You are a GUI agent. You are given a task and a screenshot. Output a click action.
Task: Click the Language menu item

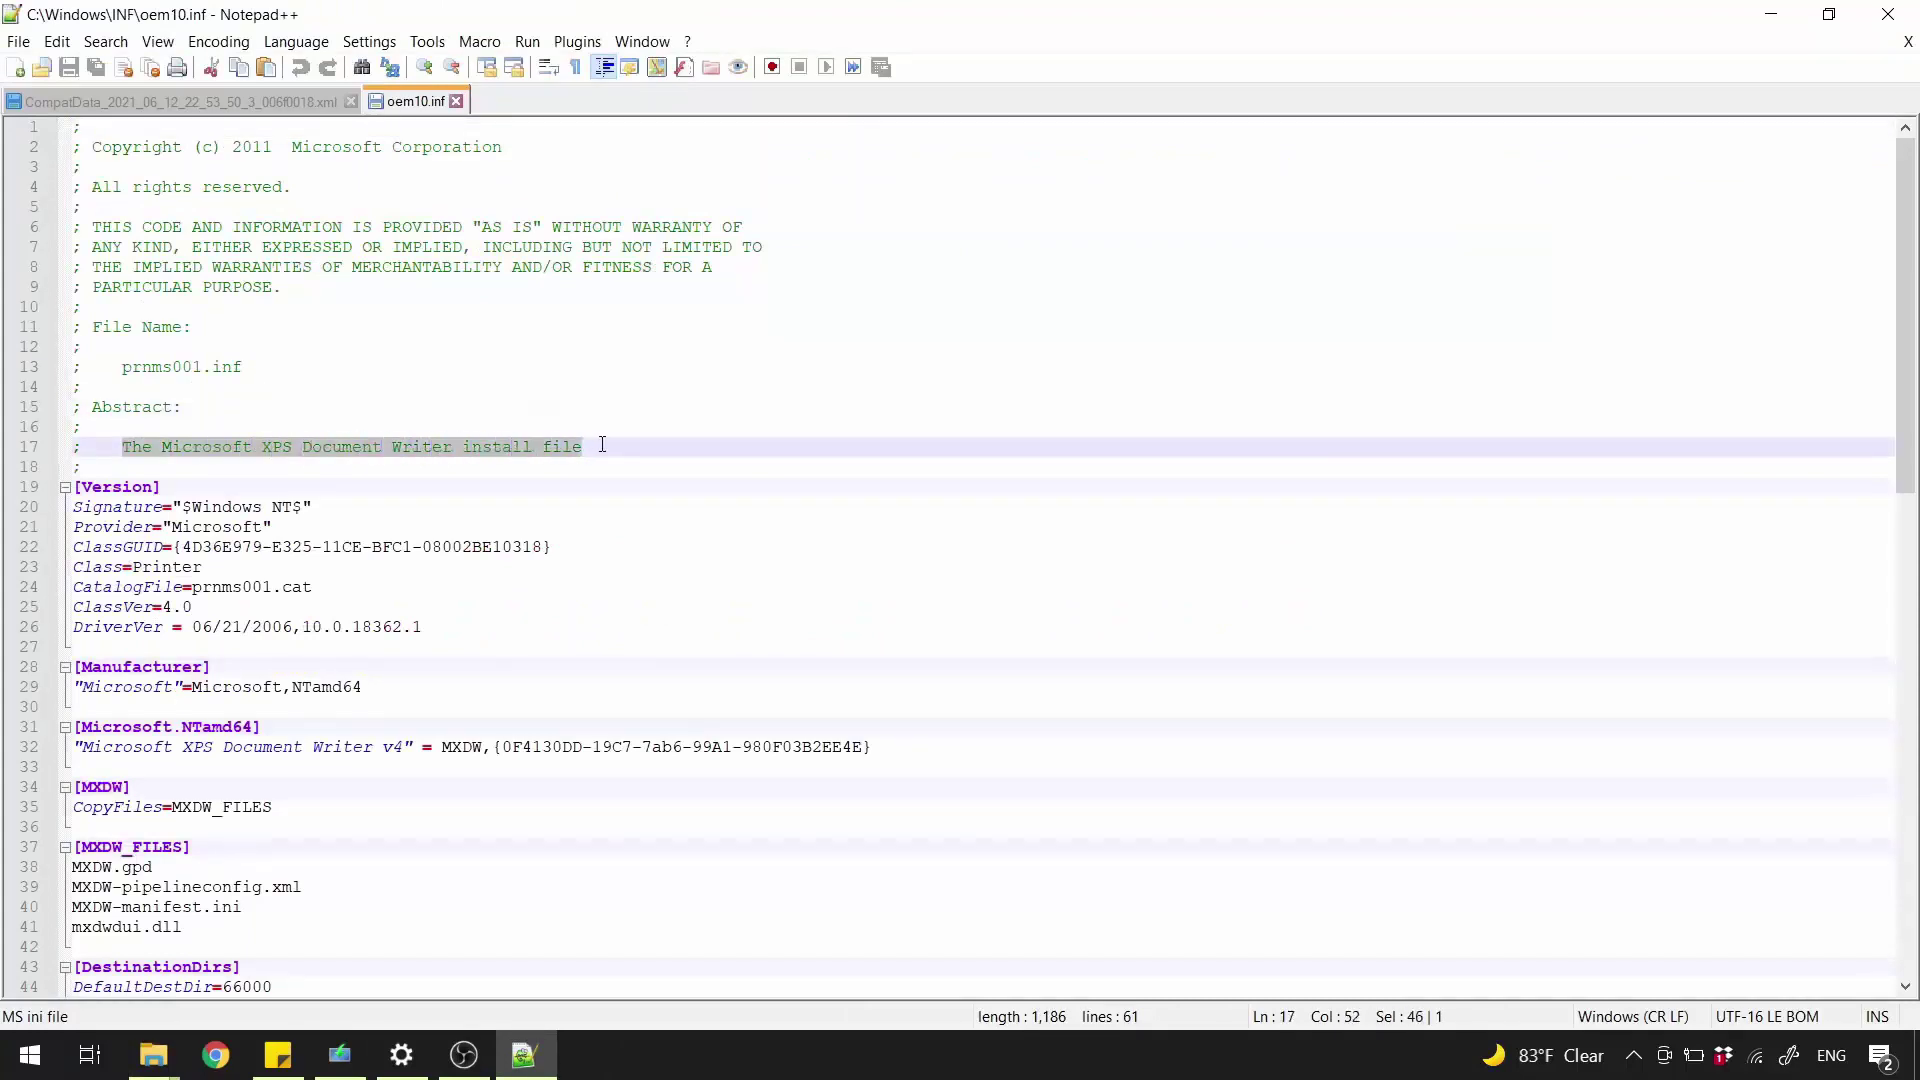click(295, 41)
